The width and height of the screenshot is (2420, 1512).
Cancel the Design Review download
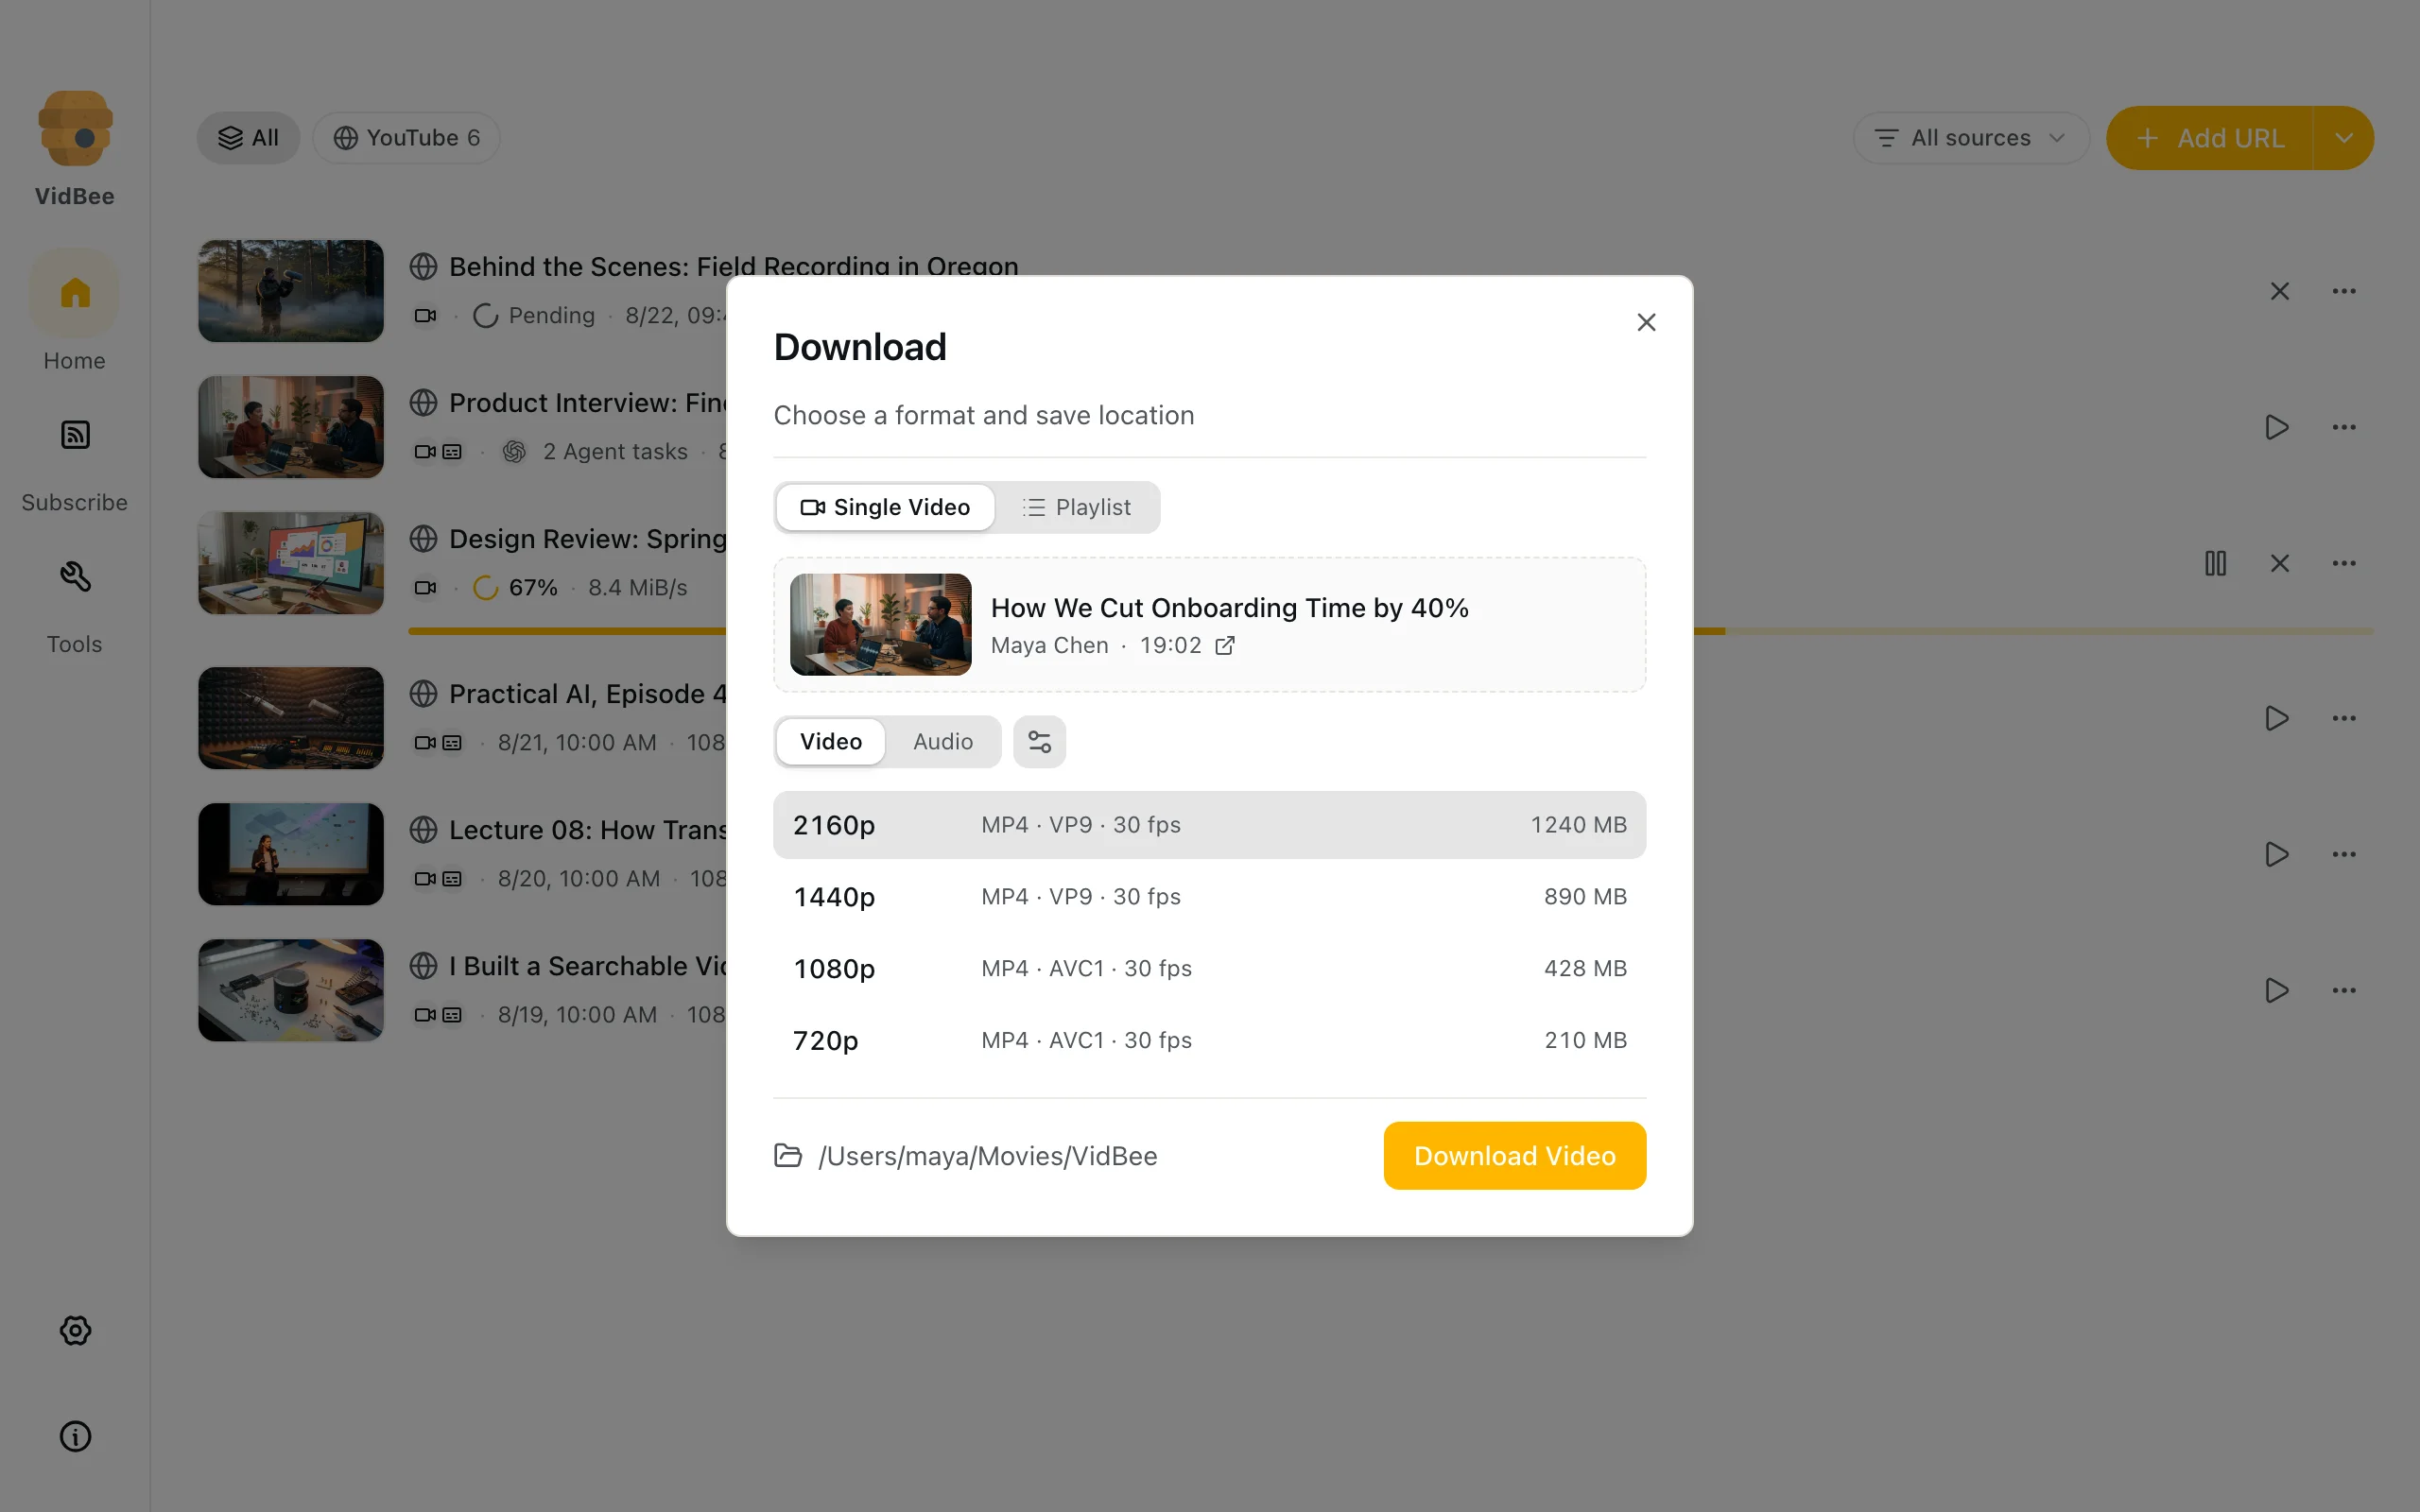(2279, 563)
